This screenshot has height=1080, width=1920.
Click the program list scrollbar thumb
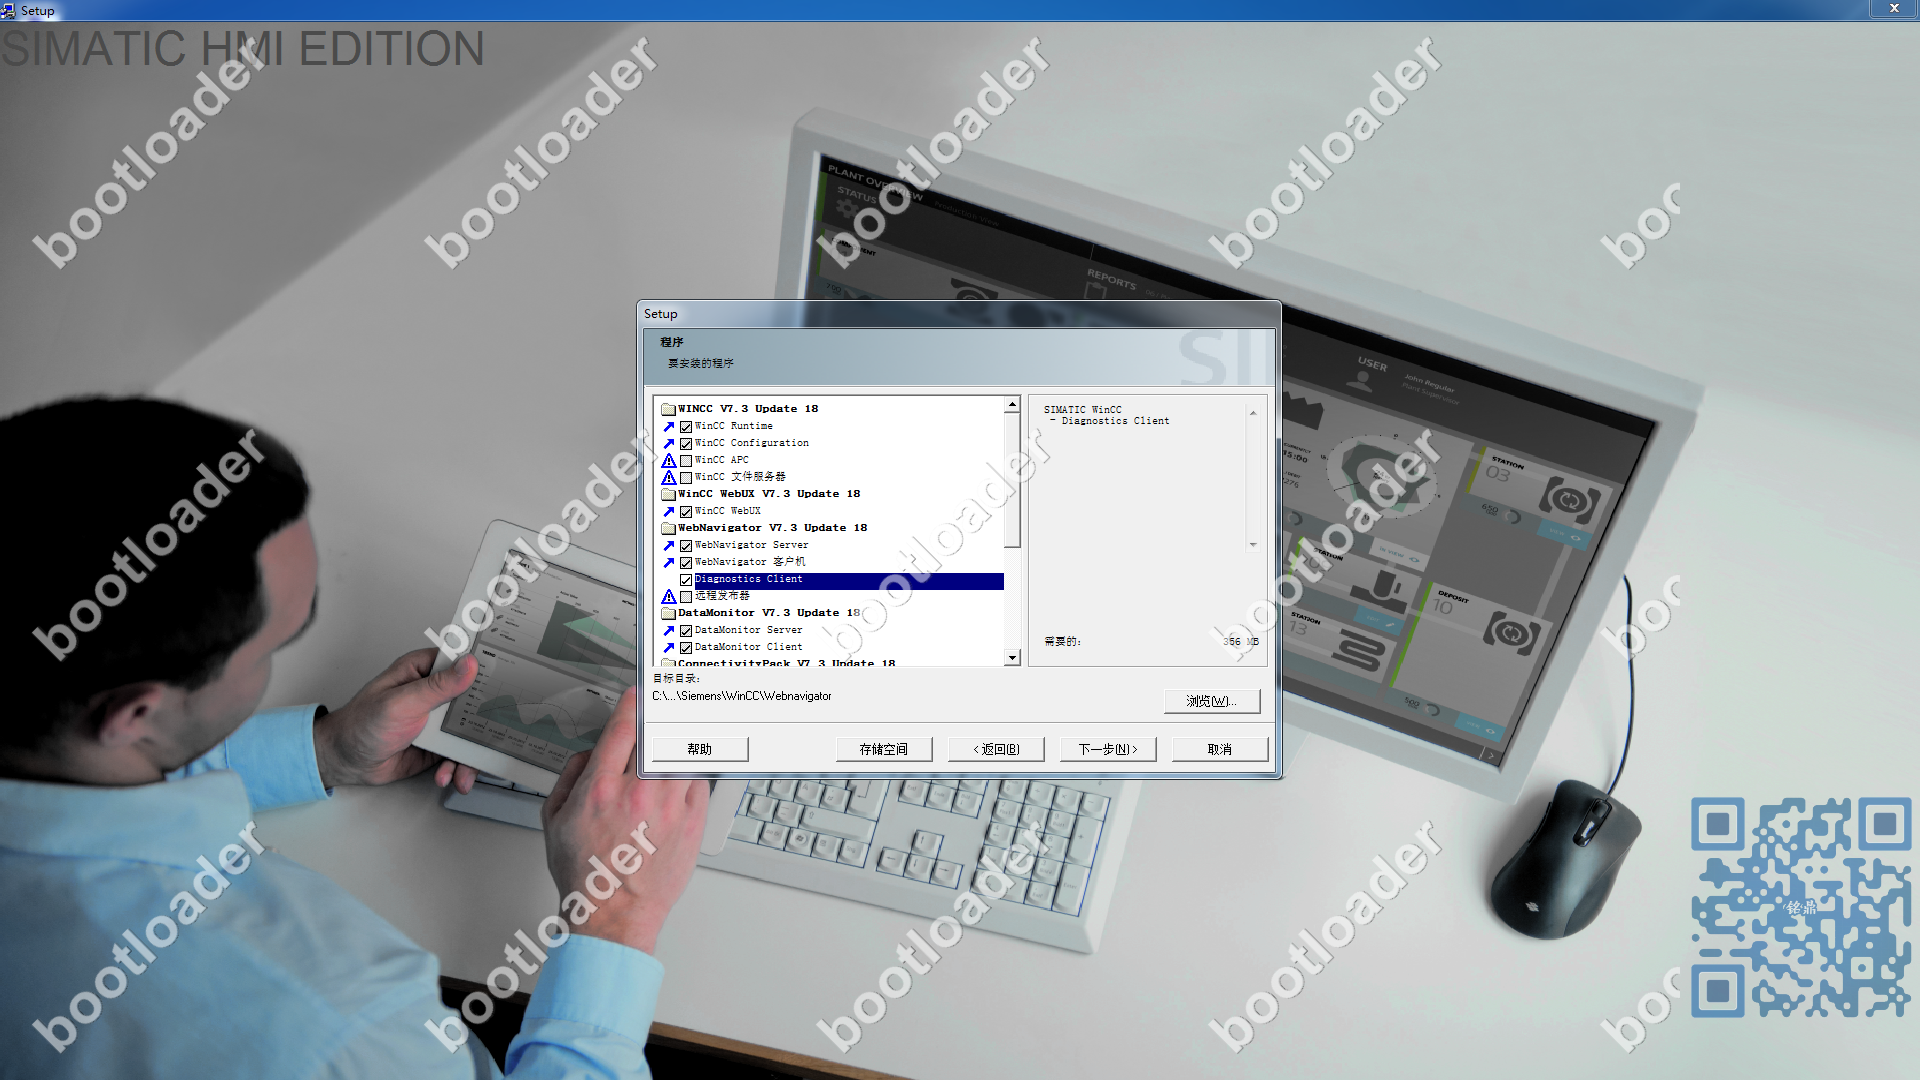(1012, 480)
